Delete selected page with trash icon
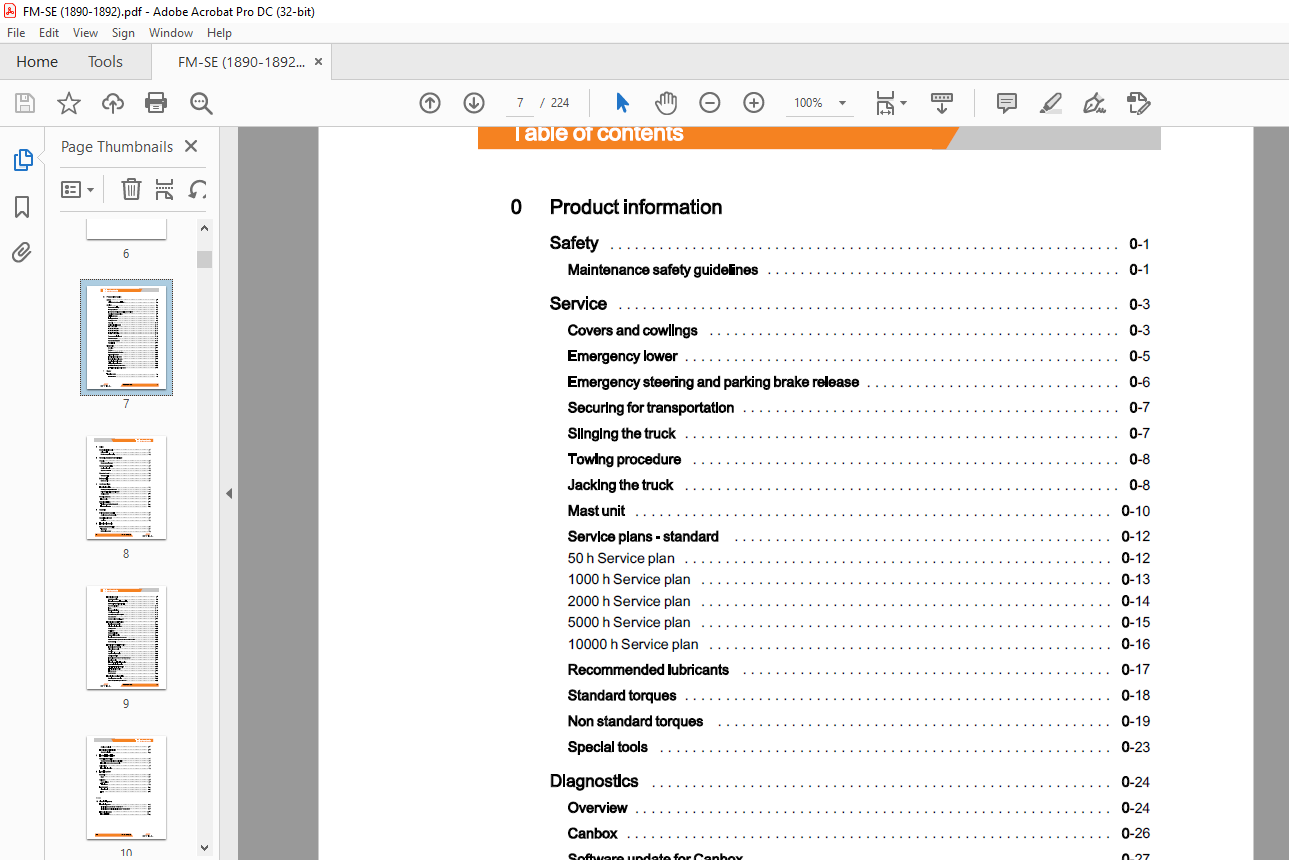The height and width of the screenshot is (860, 1289). (x=131, y=189)
